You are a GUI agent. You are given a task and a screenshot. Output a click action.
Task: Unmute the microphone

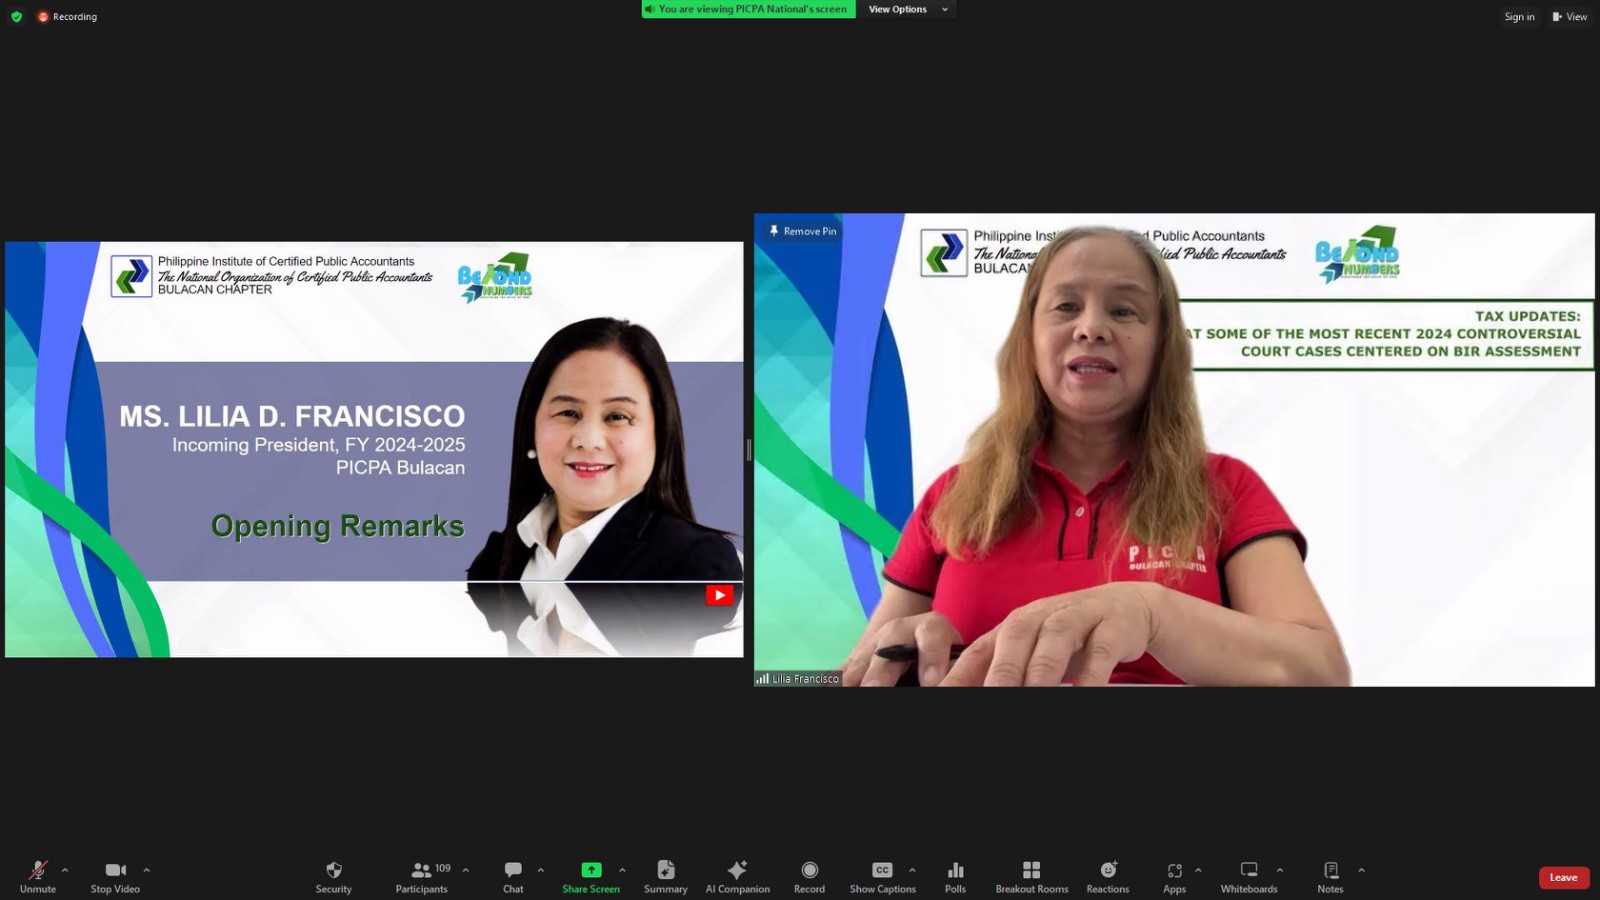(x=38, y=876)
